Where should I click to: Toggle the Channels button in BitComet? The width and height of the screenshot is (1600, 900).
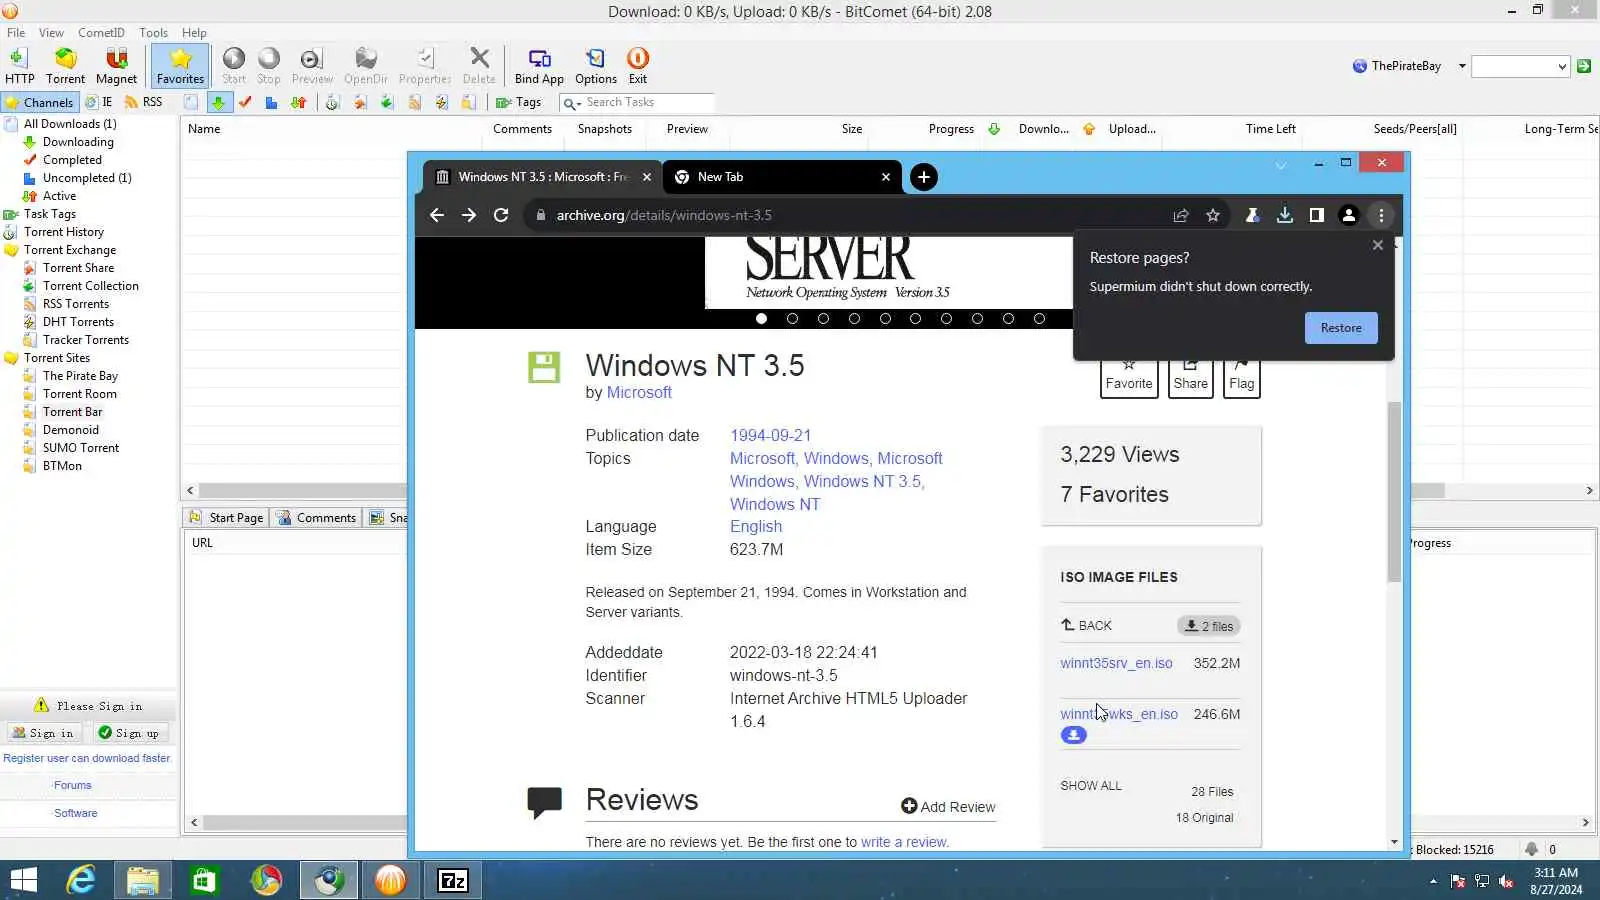click(x=39, y=102)
